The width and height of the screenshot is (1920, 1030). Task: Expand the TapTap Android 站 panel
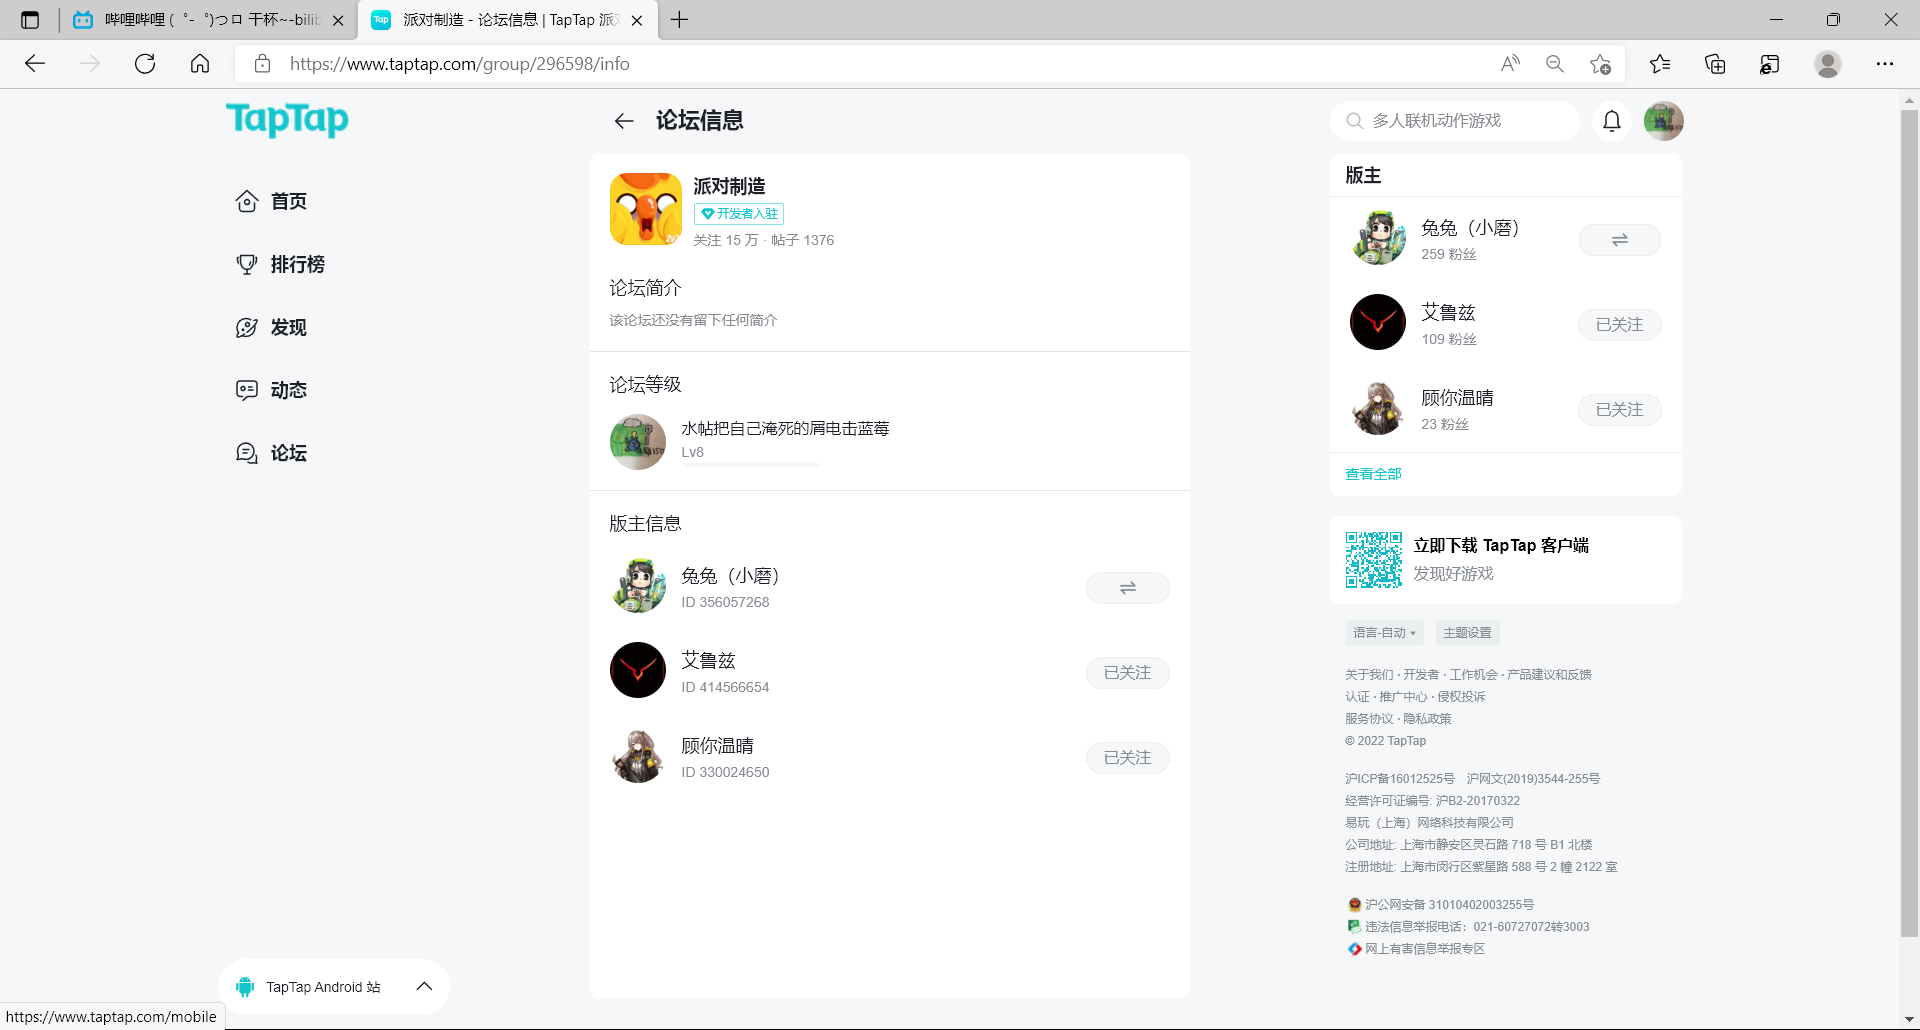point(424,986)
